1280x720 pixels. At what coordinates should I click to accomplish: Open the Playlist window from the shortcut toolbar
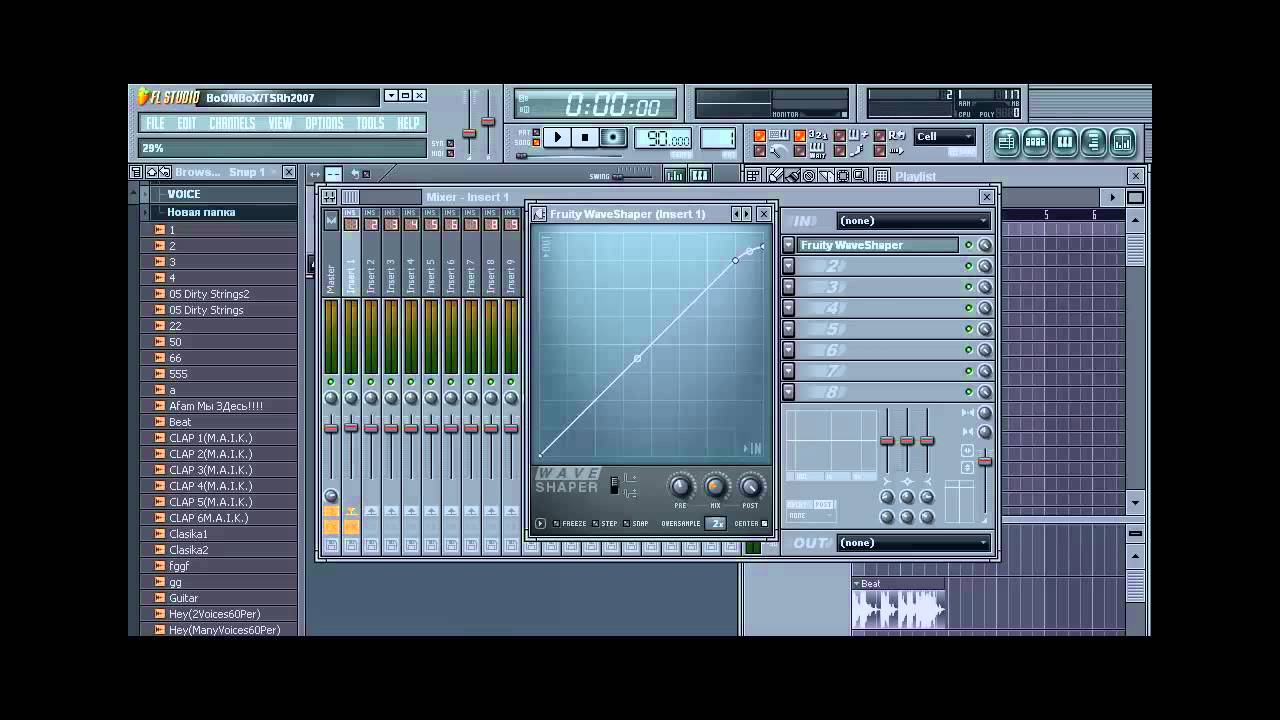pos(1006,142)
